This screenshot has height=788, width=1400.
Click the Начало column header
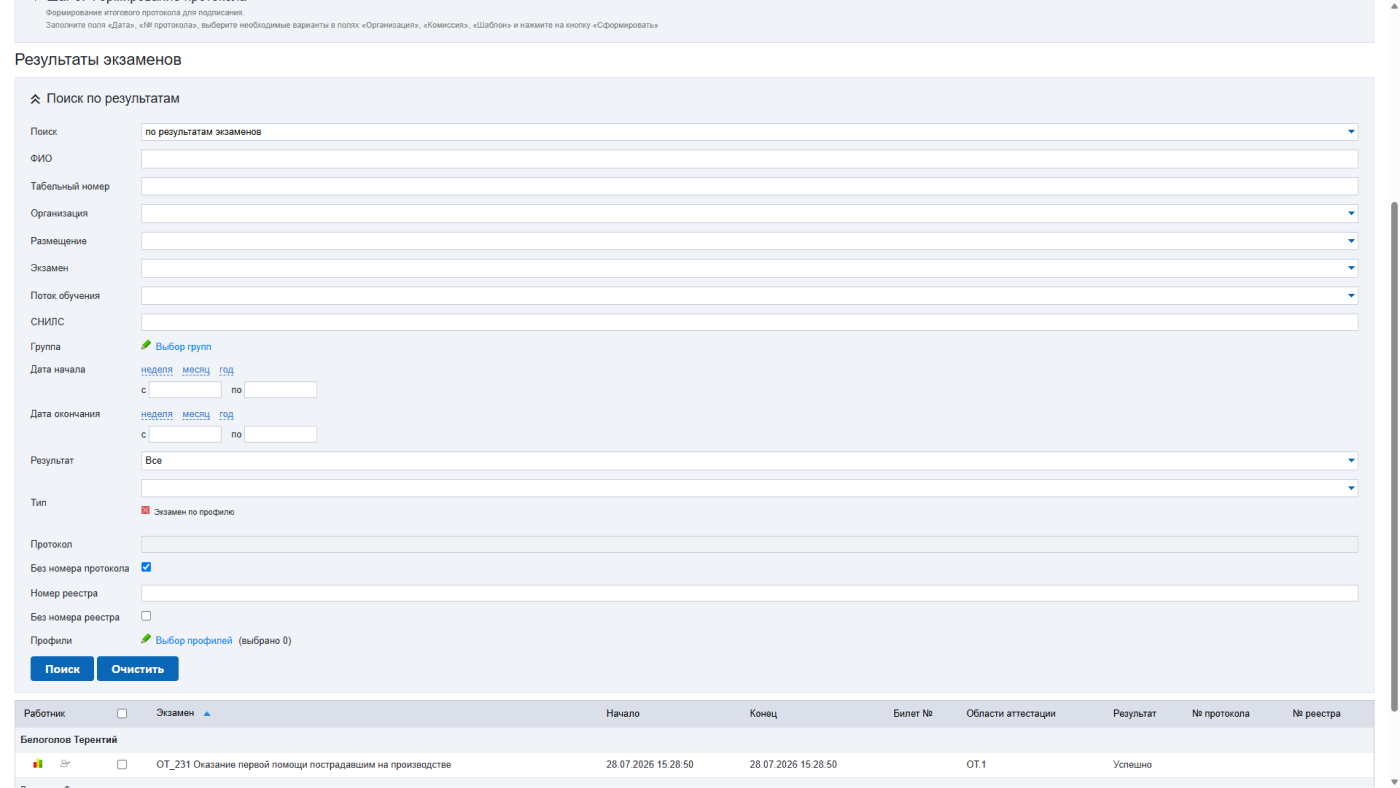coord(623,714)
